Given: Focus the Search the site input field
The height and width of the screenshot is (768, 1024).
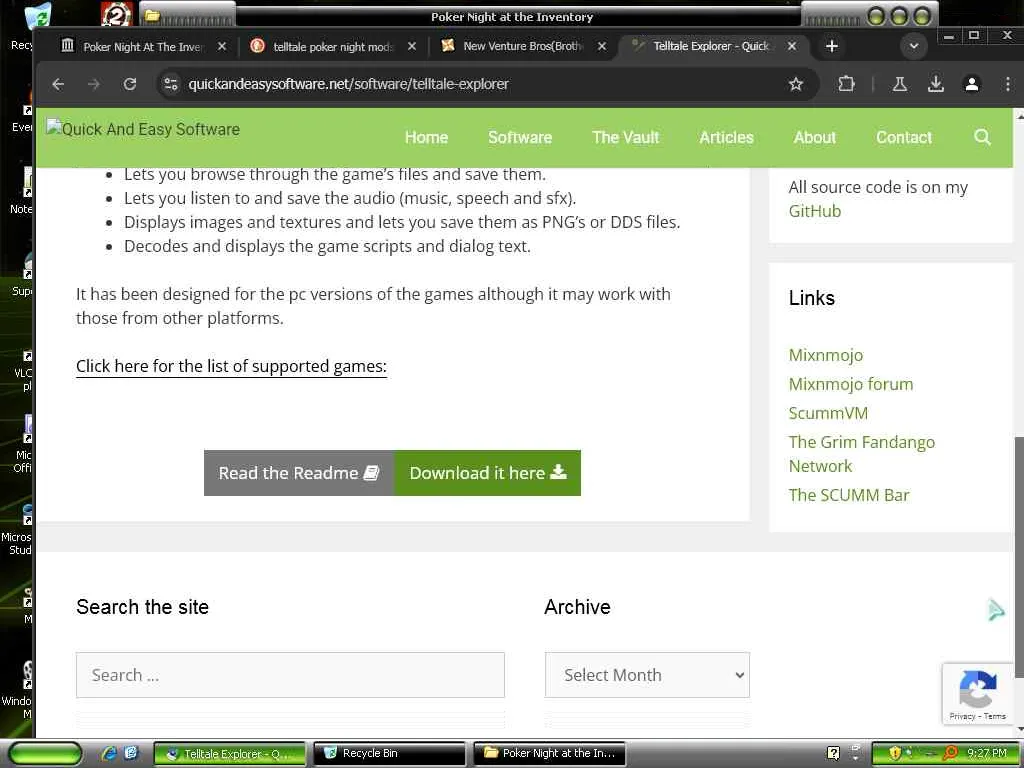Looking at the screenshot, I should tap(290, 675).
